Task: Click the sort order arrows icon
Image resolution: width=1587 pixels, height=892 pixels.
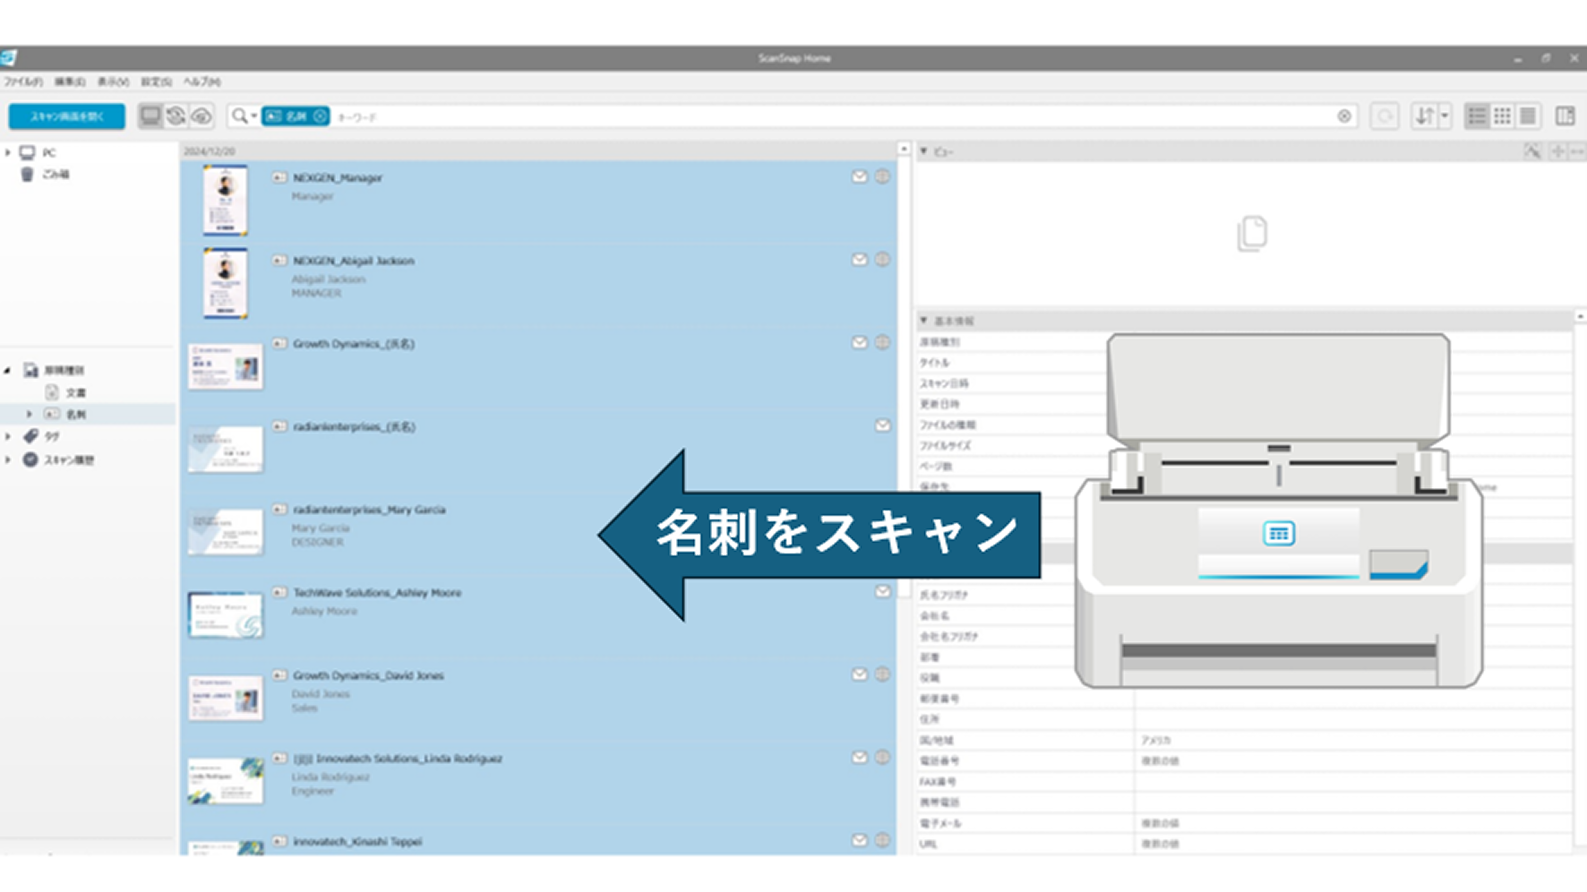Action: (1424, 116)
